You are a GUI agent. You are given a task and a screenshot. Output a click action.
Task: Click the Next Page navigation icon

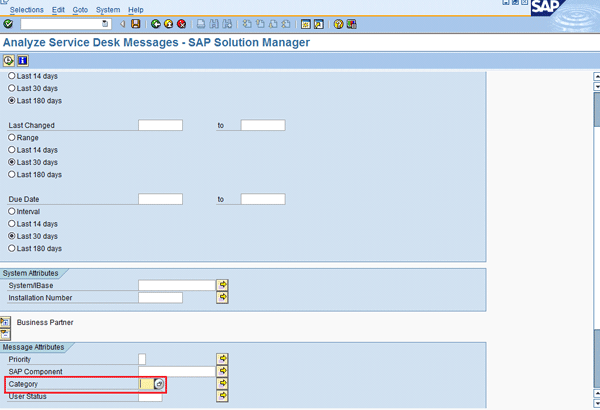pyautogui.click(x=273, y=24)
